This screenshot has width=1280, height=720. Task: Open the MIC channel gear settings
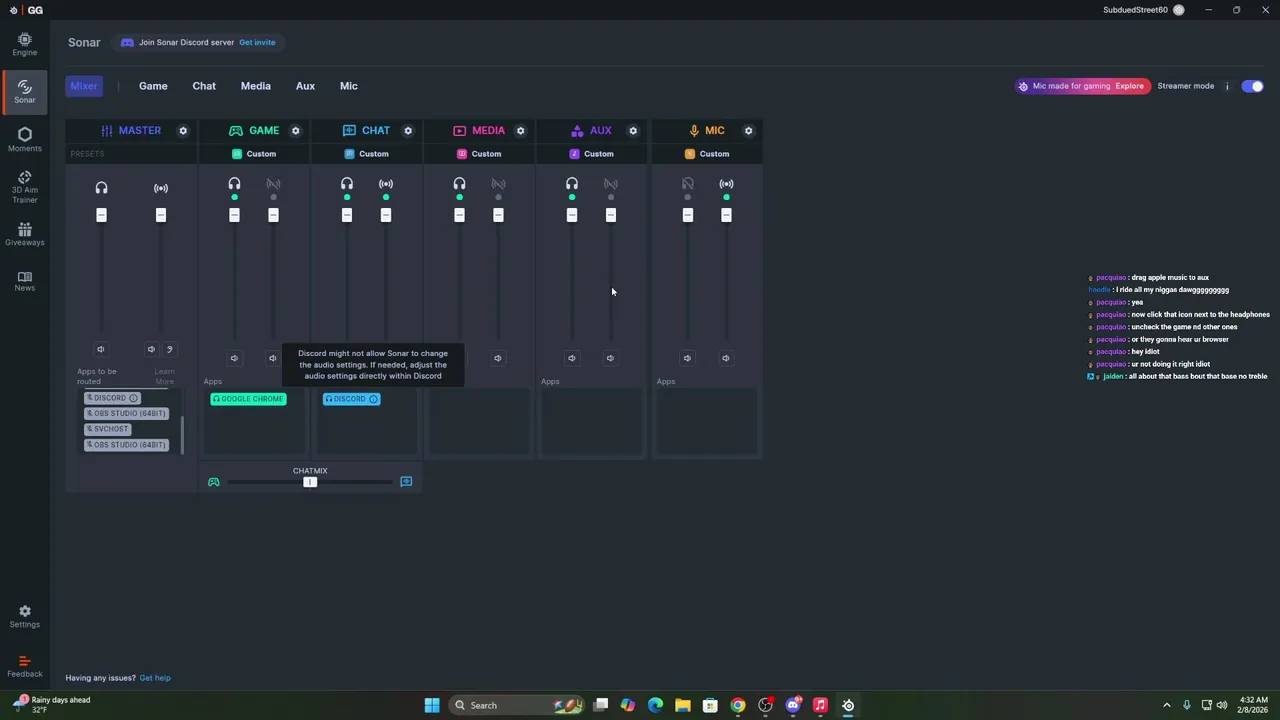point(748,131)
